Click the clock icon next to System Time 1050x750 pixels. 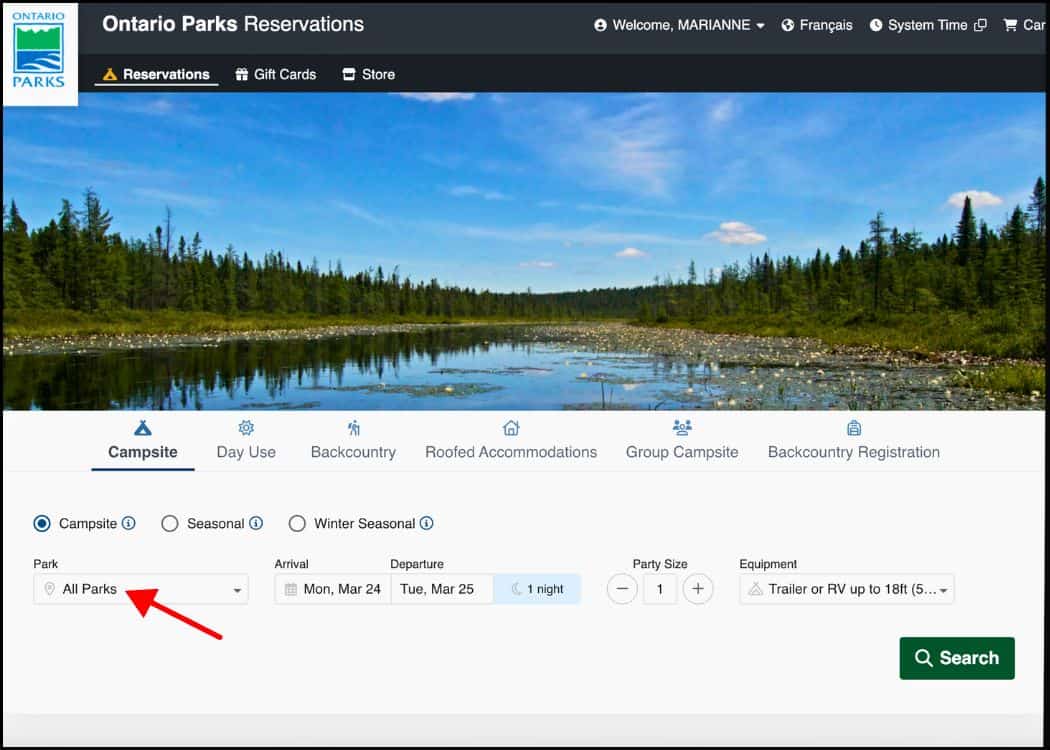coord(876,25)
